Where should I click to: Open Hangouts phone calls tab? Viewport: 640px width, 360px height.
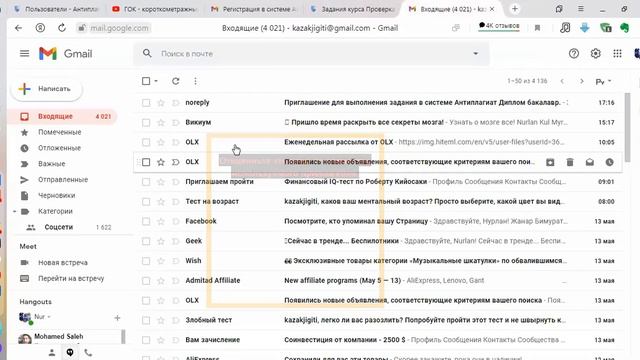88,353
